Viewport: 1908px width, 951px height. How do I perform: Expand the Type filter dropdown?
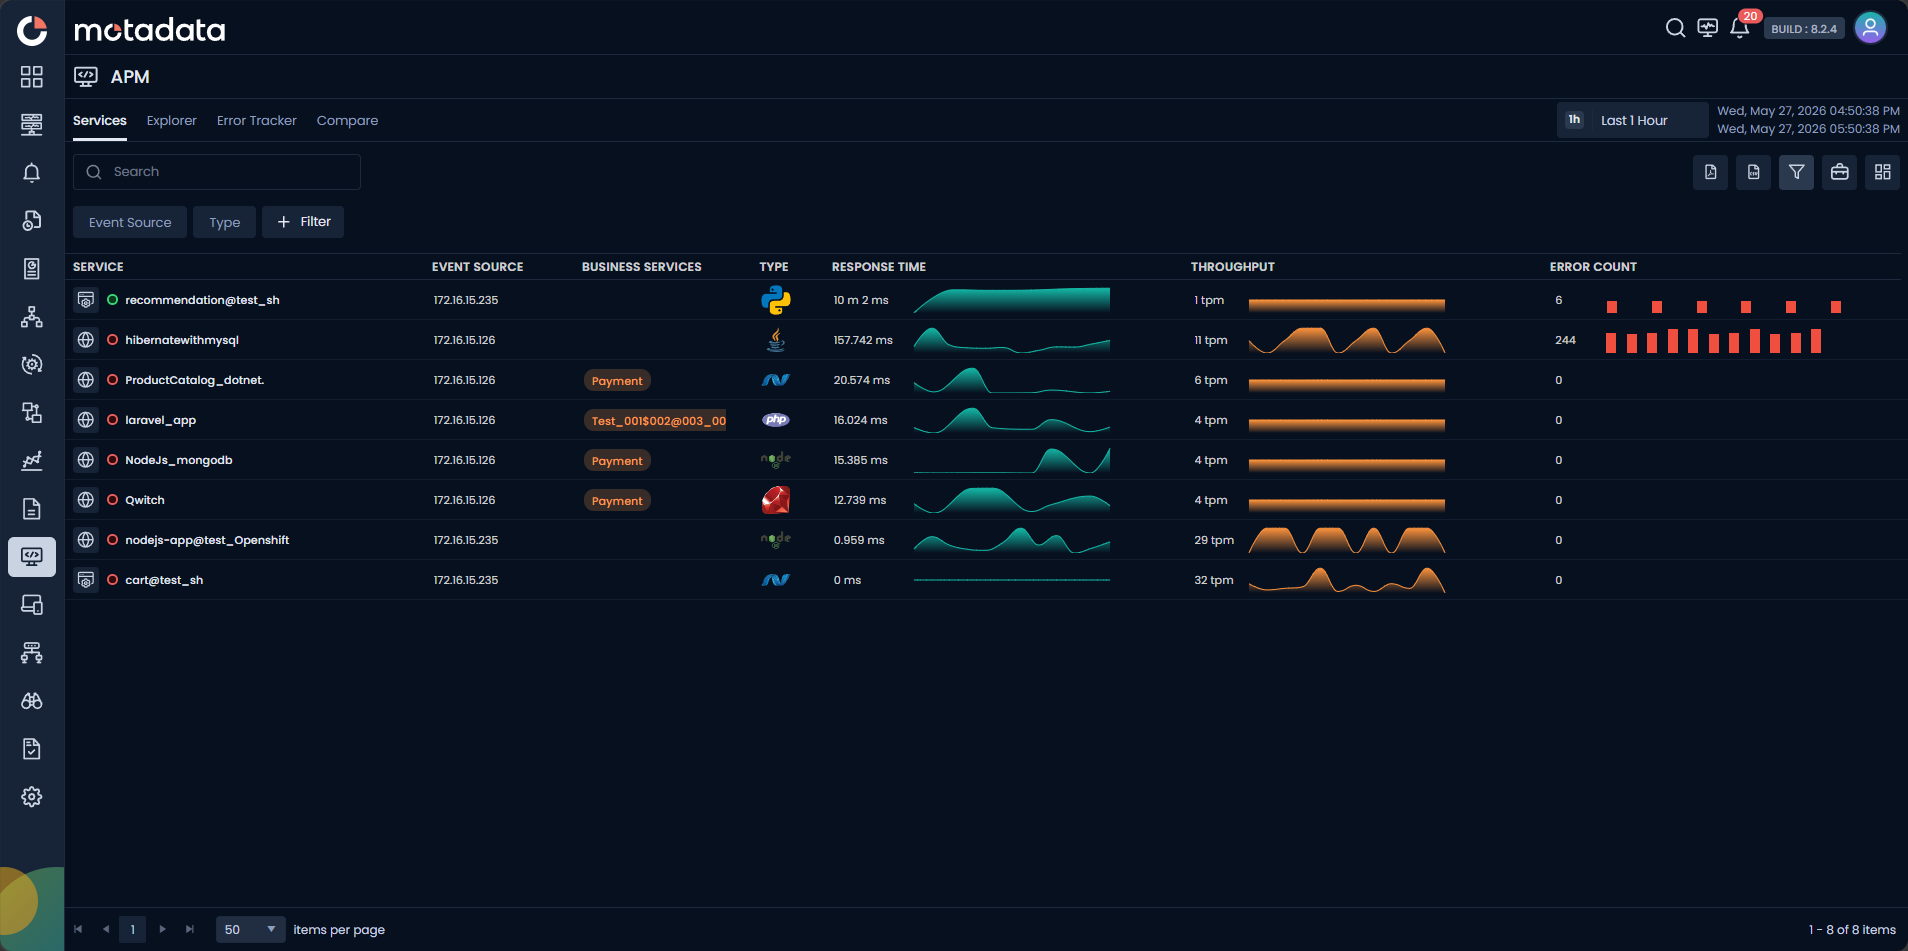click(224, 222)
